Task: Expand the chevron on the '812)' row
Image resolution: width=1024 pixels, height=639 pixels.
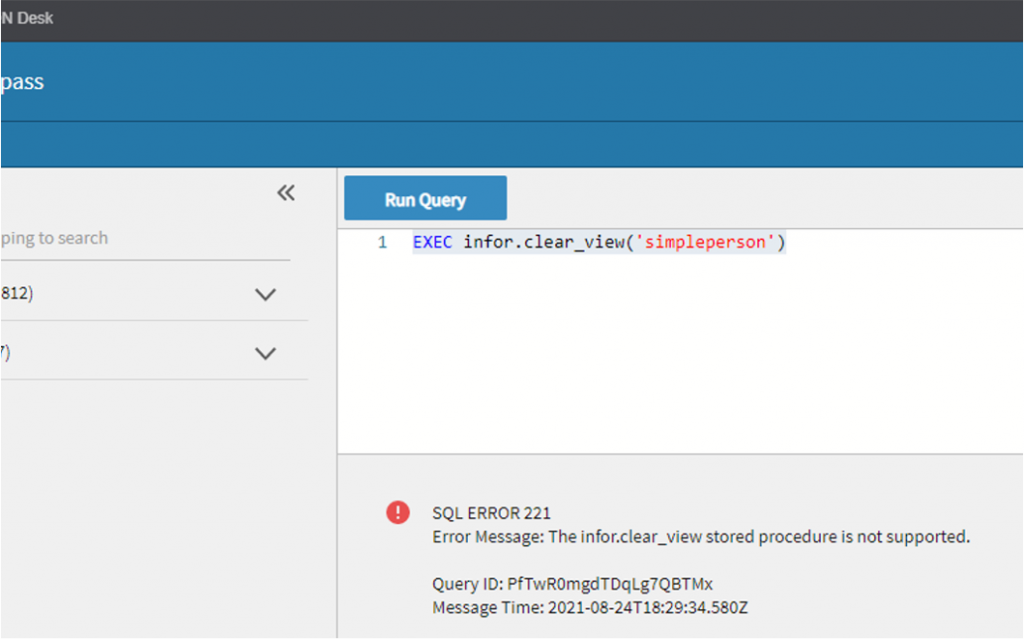Action: click(x=265, y=294)
